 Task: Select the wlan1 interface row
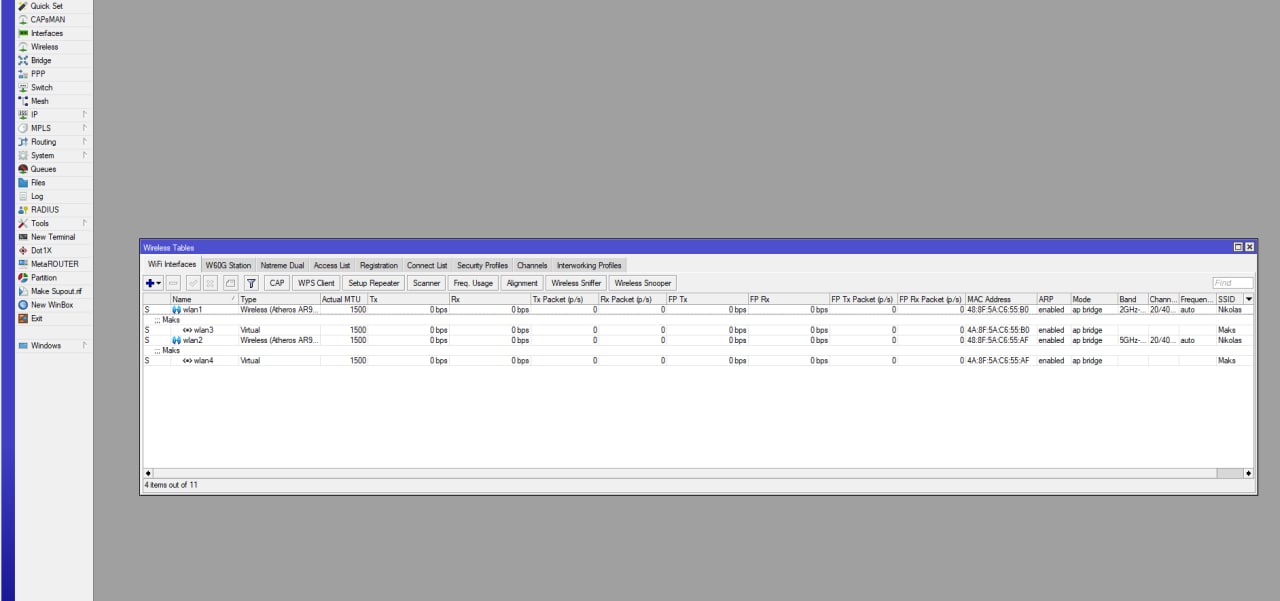698,310
